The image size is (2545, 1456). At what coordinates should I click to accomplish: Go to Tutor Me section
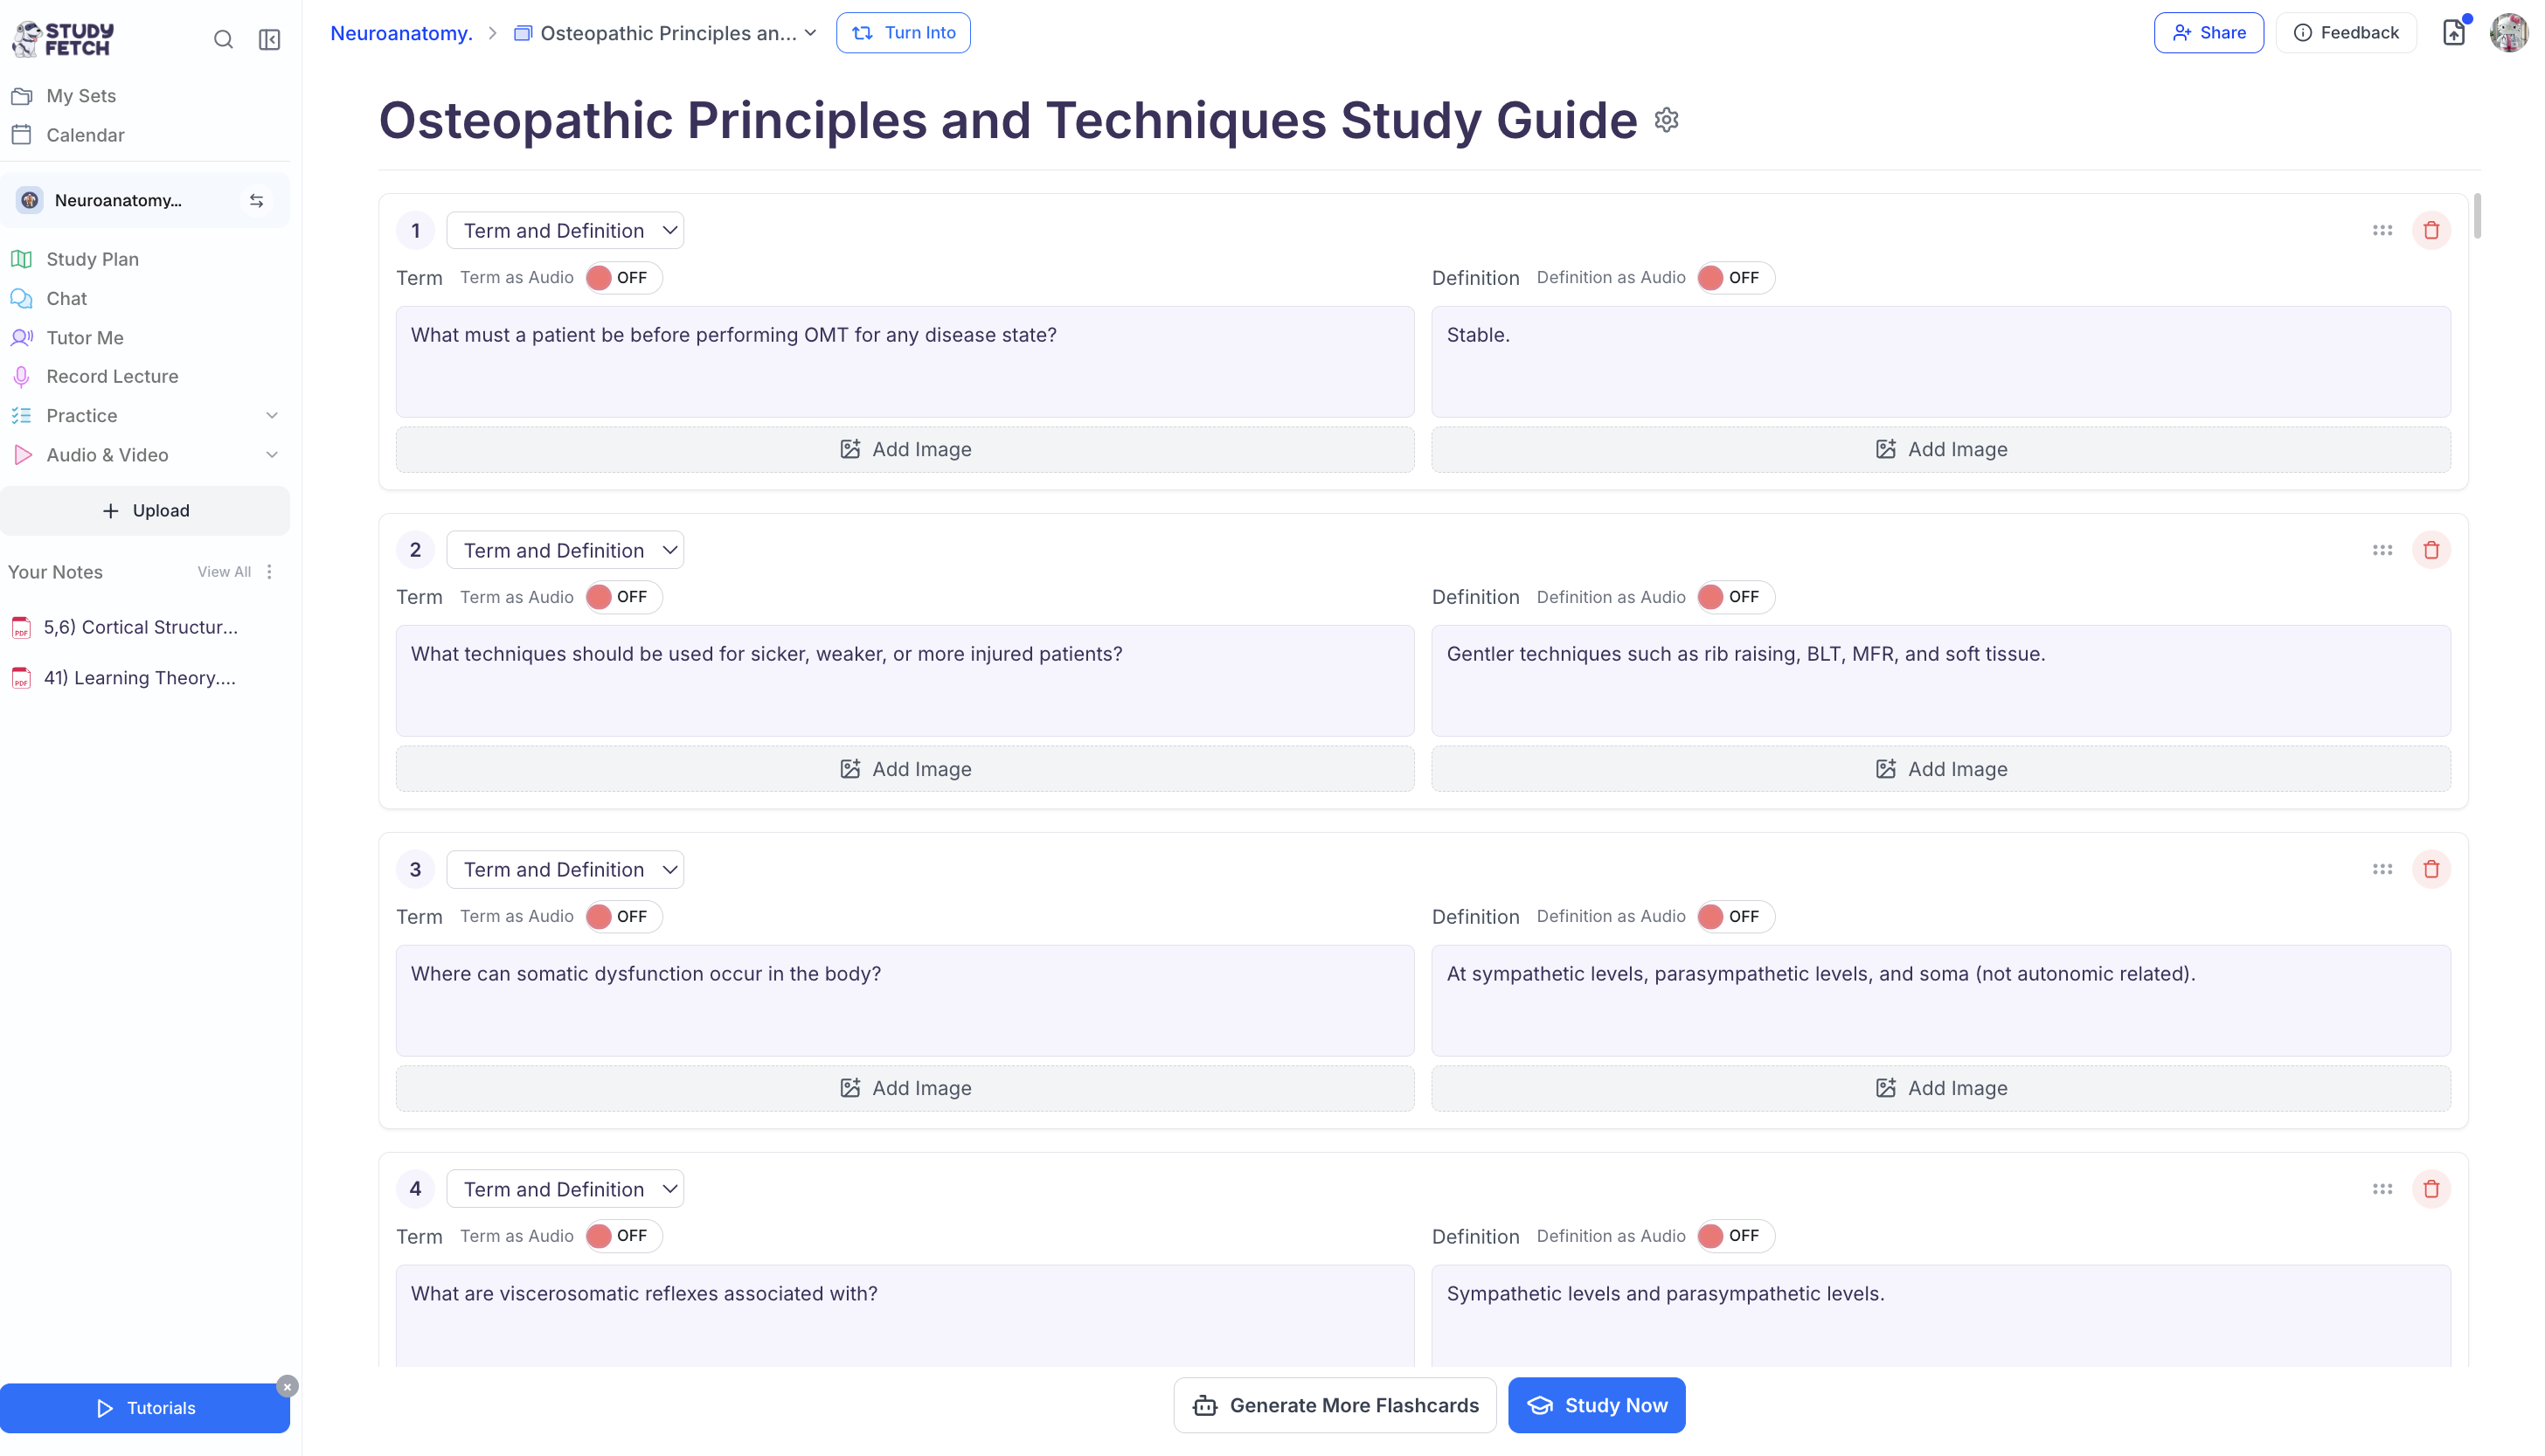(x=84, y=338)
